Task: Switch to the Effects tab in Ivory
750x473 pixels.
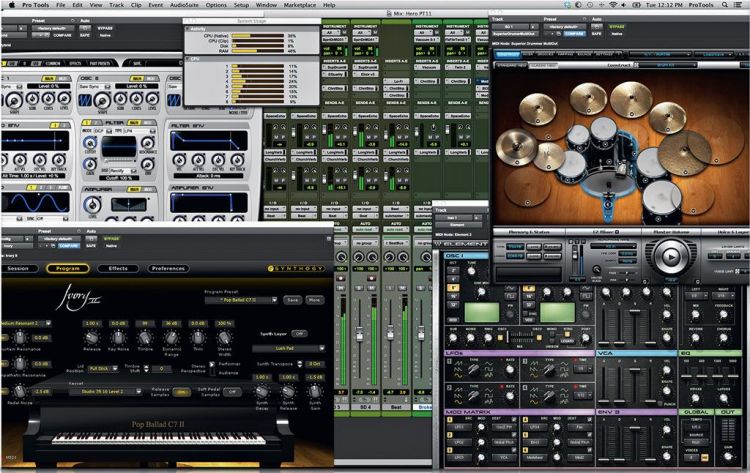Action: click(x=118, y=268)
